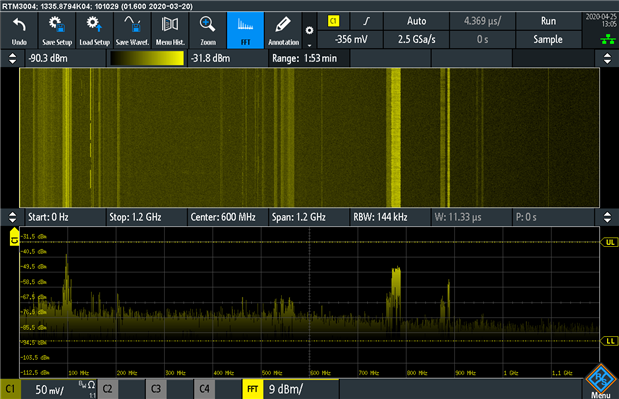619x399 pixels.
Task: Click FFT bar right up/down arrows
Action: (x=607, y=217)
